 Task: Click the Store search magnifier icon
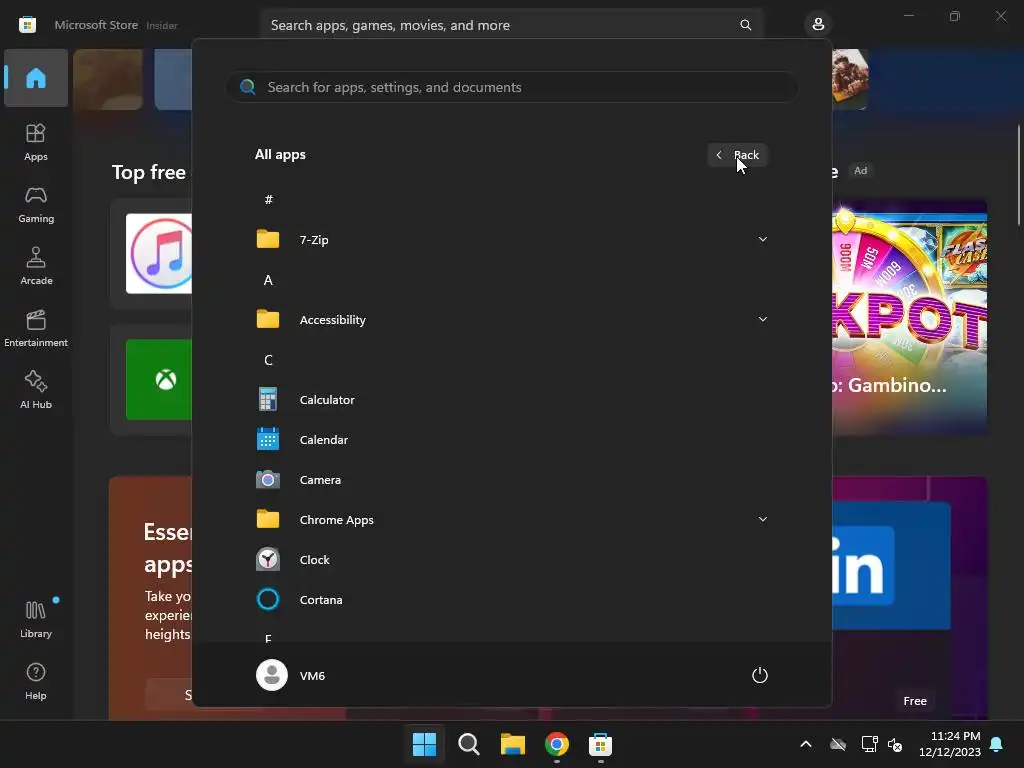pos(745,25)
